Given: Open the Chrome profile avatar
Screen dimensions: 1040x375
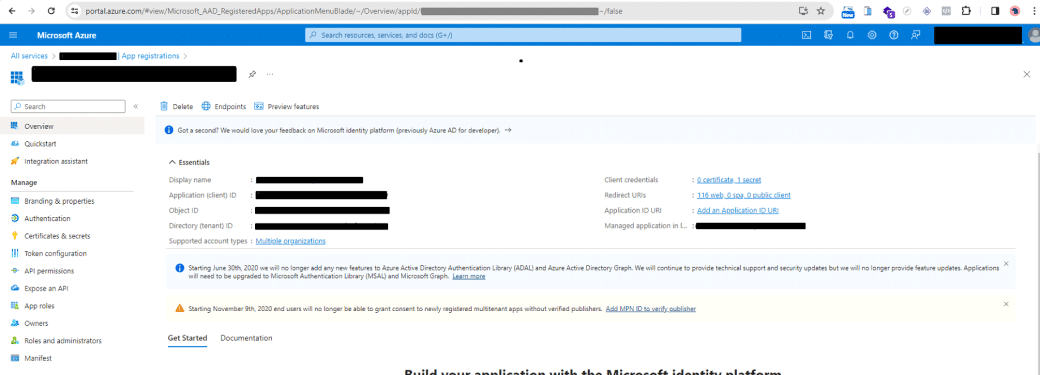Looking at the screenshot, I should tap(1015, 11).
